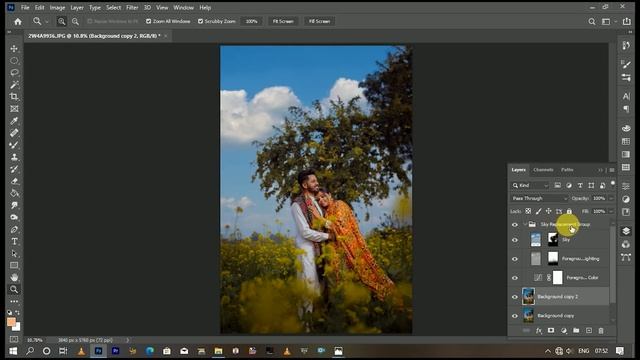Choose Zoom In mode in options bar
640x360 pixels.
(62, 21)
